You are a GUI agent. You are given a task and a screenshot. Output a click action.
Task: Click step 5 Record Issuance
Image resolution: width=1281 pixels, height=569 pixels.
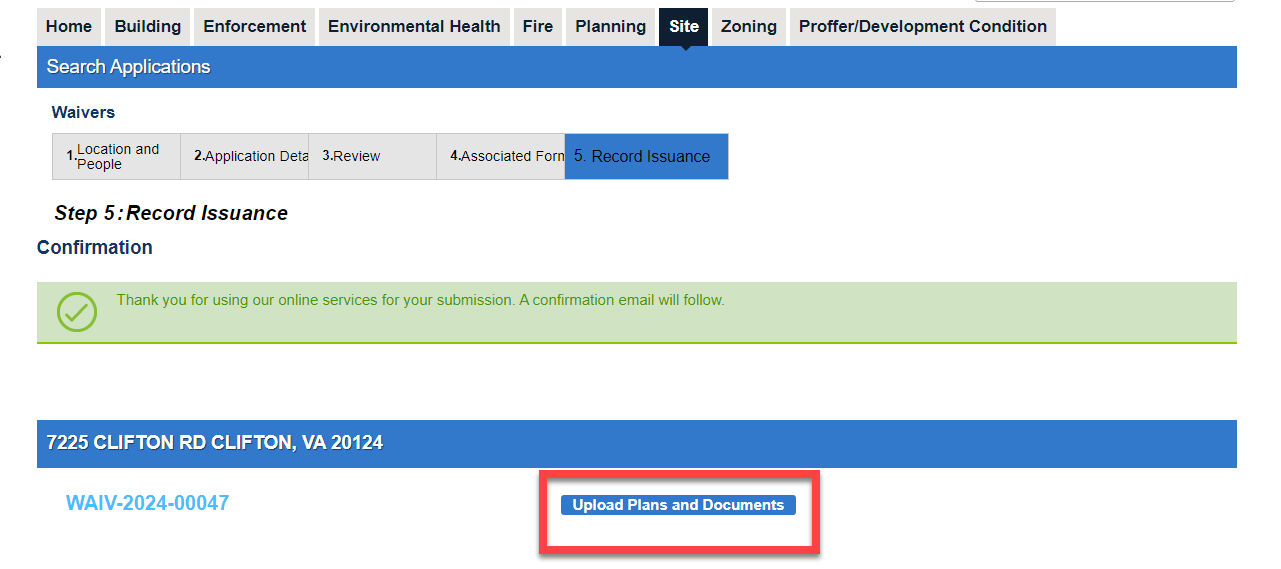(646, 157)
